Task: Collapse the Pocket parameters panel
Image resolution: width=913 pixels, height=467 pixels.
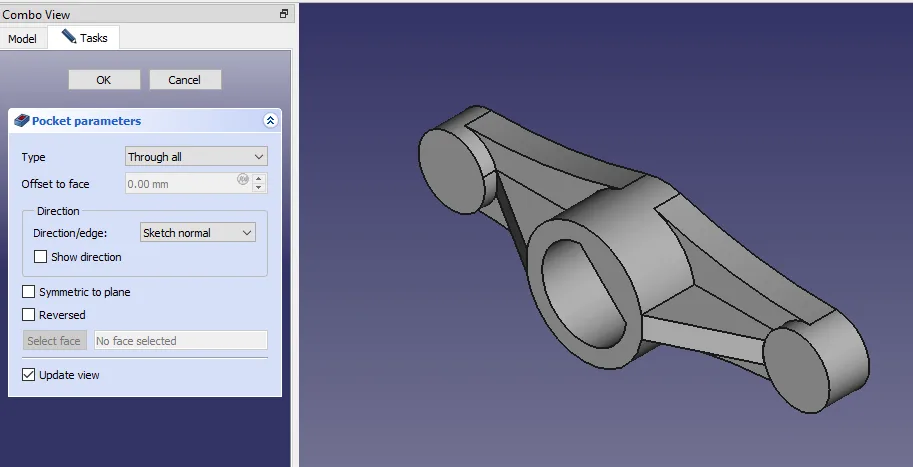Action: [270, 121]
